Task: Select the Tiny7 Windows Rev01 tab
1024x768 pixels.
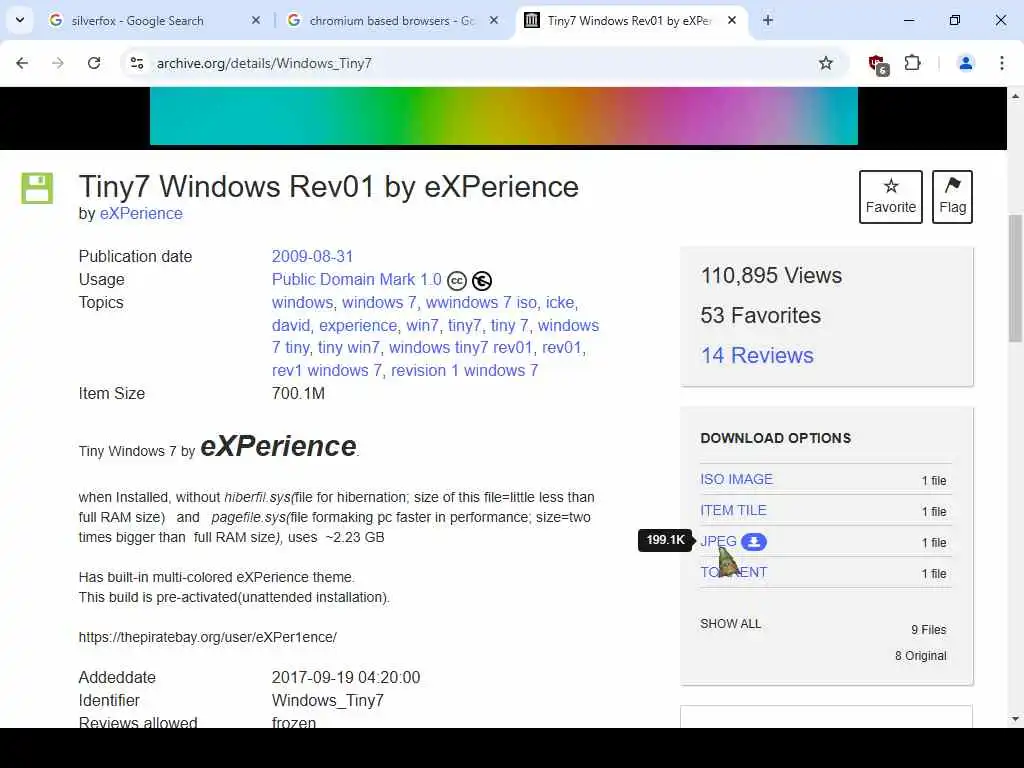Action: [629, 20]
